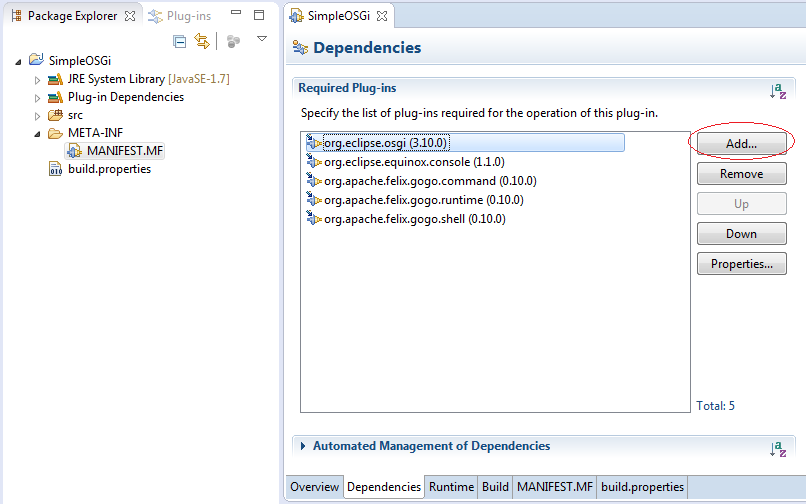Close the SimpleOSGi editor tab

pos(382,16)
